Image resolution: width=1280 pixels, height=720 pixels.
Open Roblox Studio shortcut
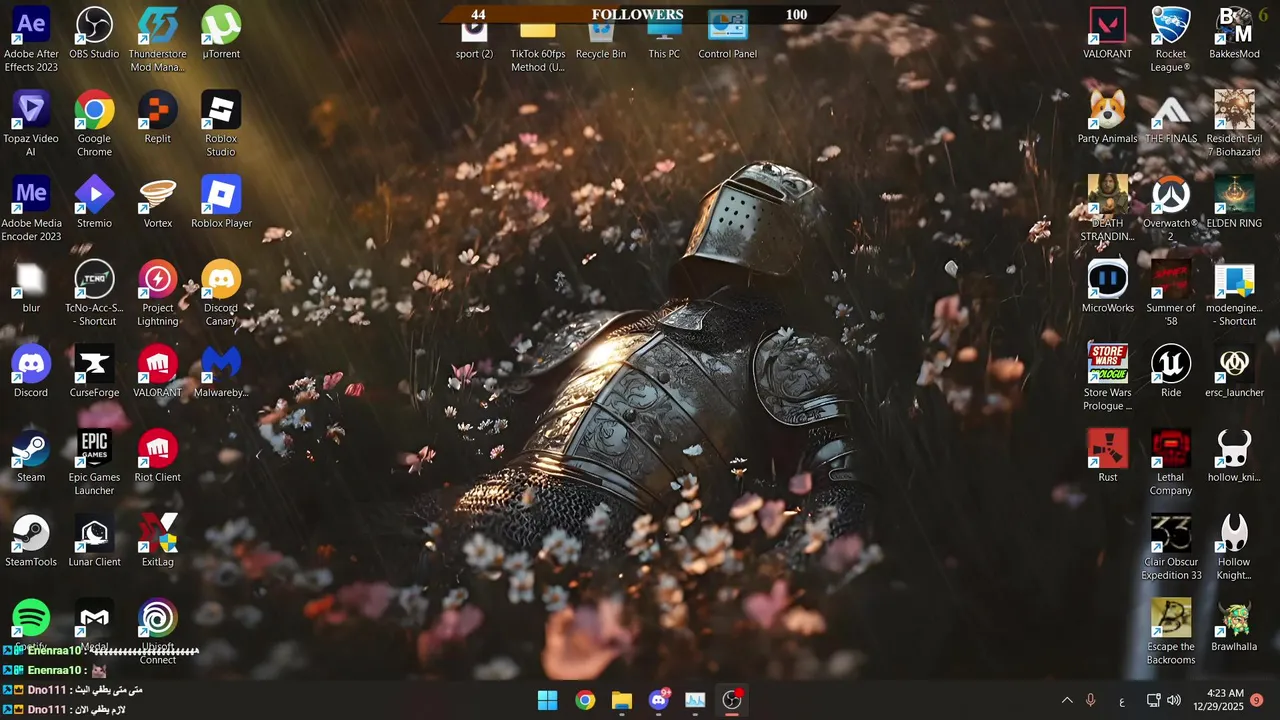point(221,125)
